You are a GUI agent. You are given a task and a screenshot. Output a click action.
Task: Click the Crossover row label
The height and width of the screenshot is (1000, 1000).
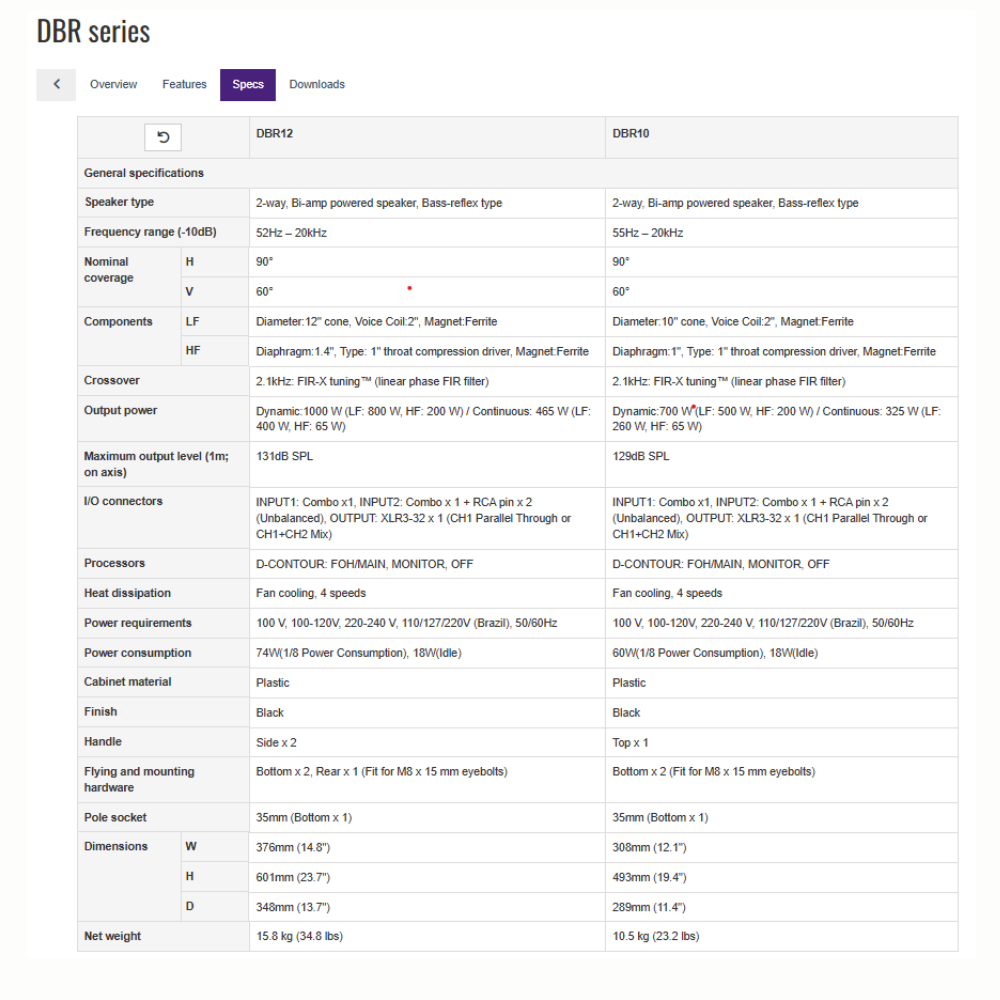(x=112, y=381)
